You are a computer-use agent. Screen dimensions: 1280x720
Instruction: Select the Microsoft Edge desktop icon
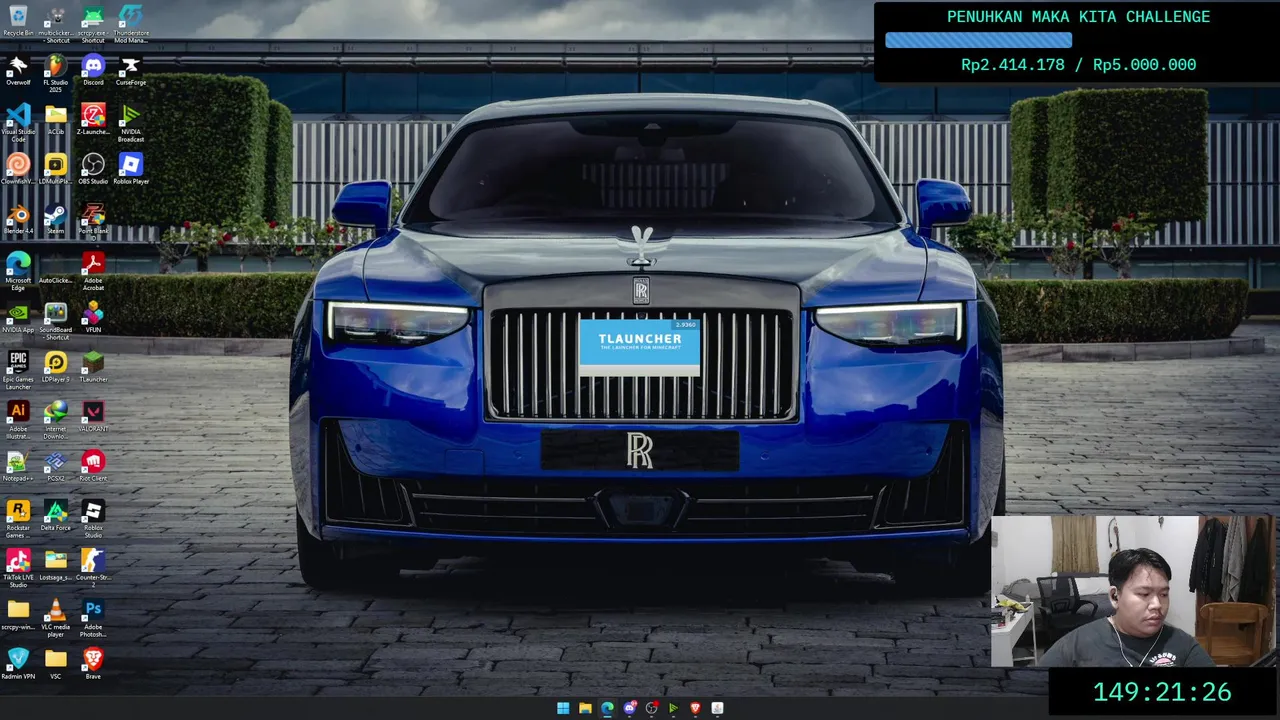coord(18,272)
